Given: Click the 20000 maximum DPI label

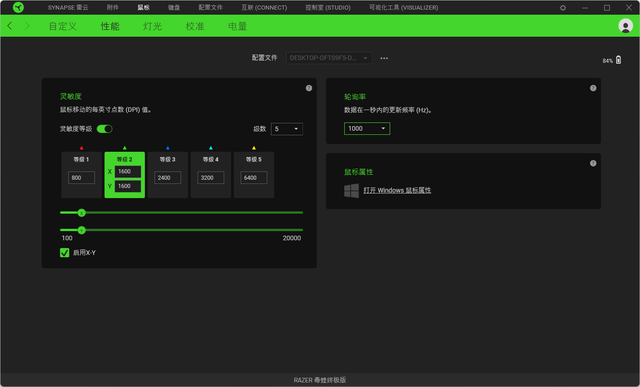Looking at the screenshot, I should point(292,238).
